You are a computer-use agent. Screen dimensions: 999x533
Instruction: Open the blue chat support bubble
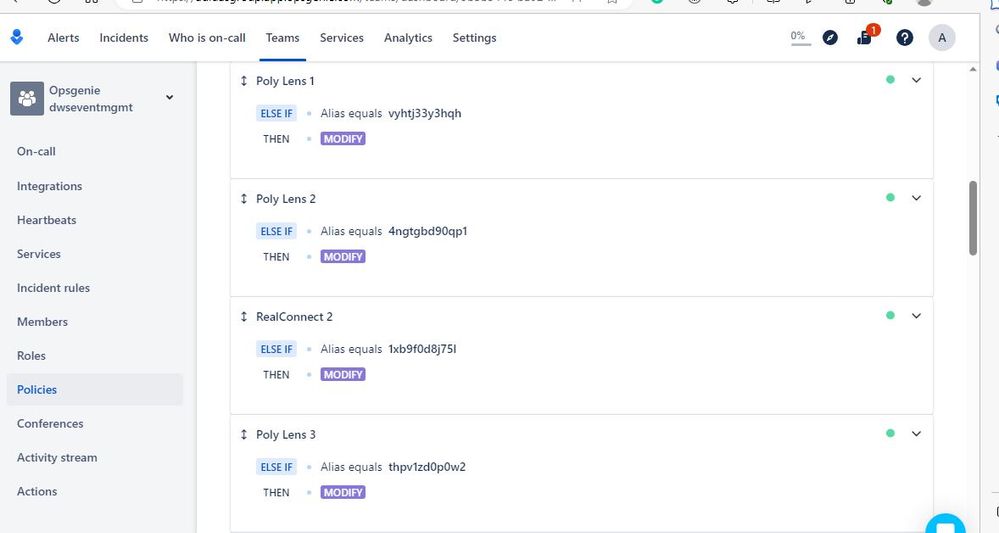point(945,525)
